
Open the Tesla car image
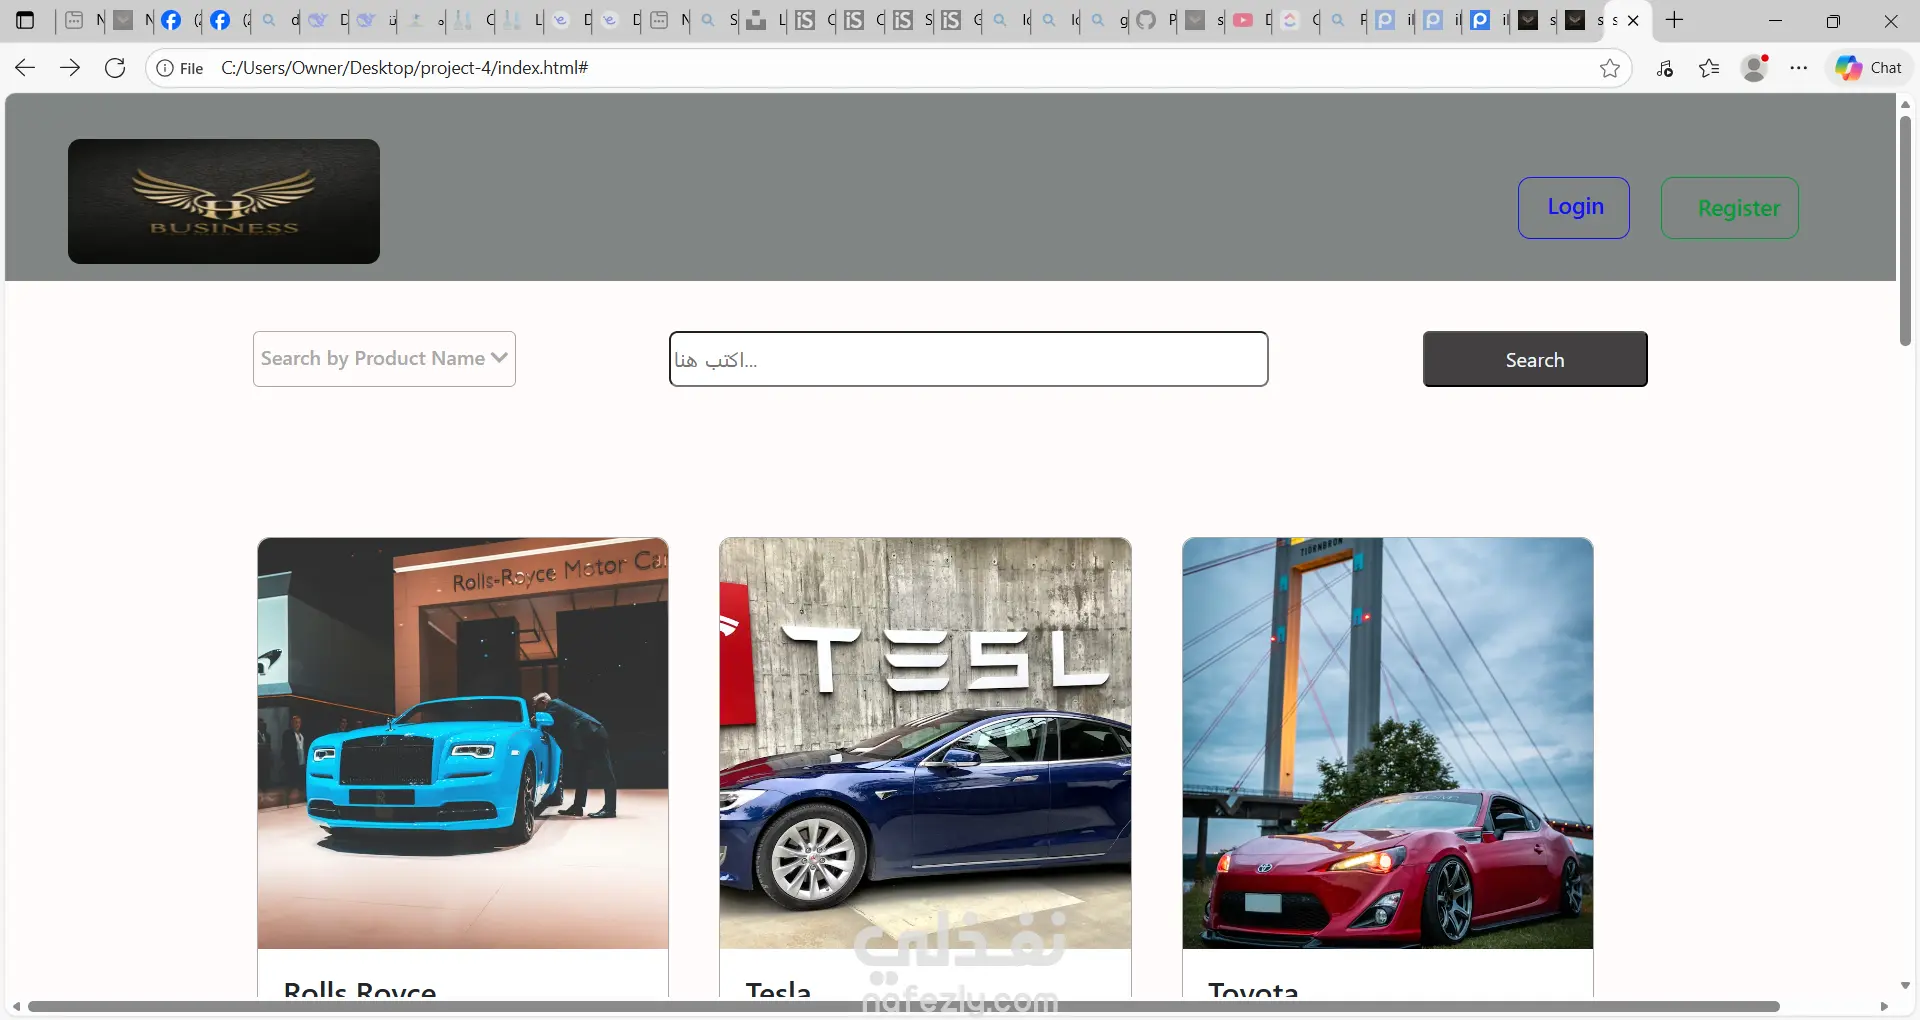[925, 743]
